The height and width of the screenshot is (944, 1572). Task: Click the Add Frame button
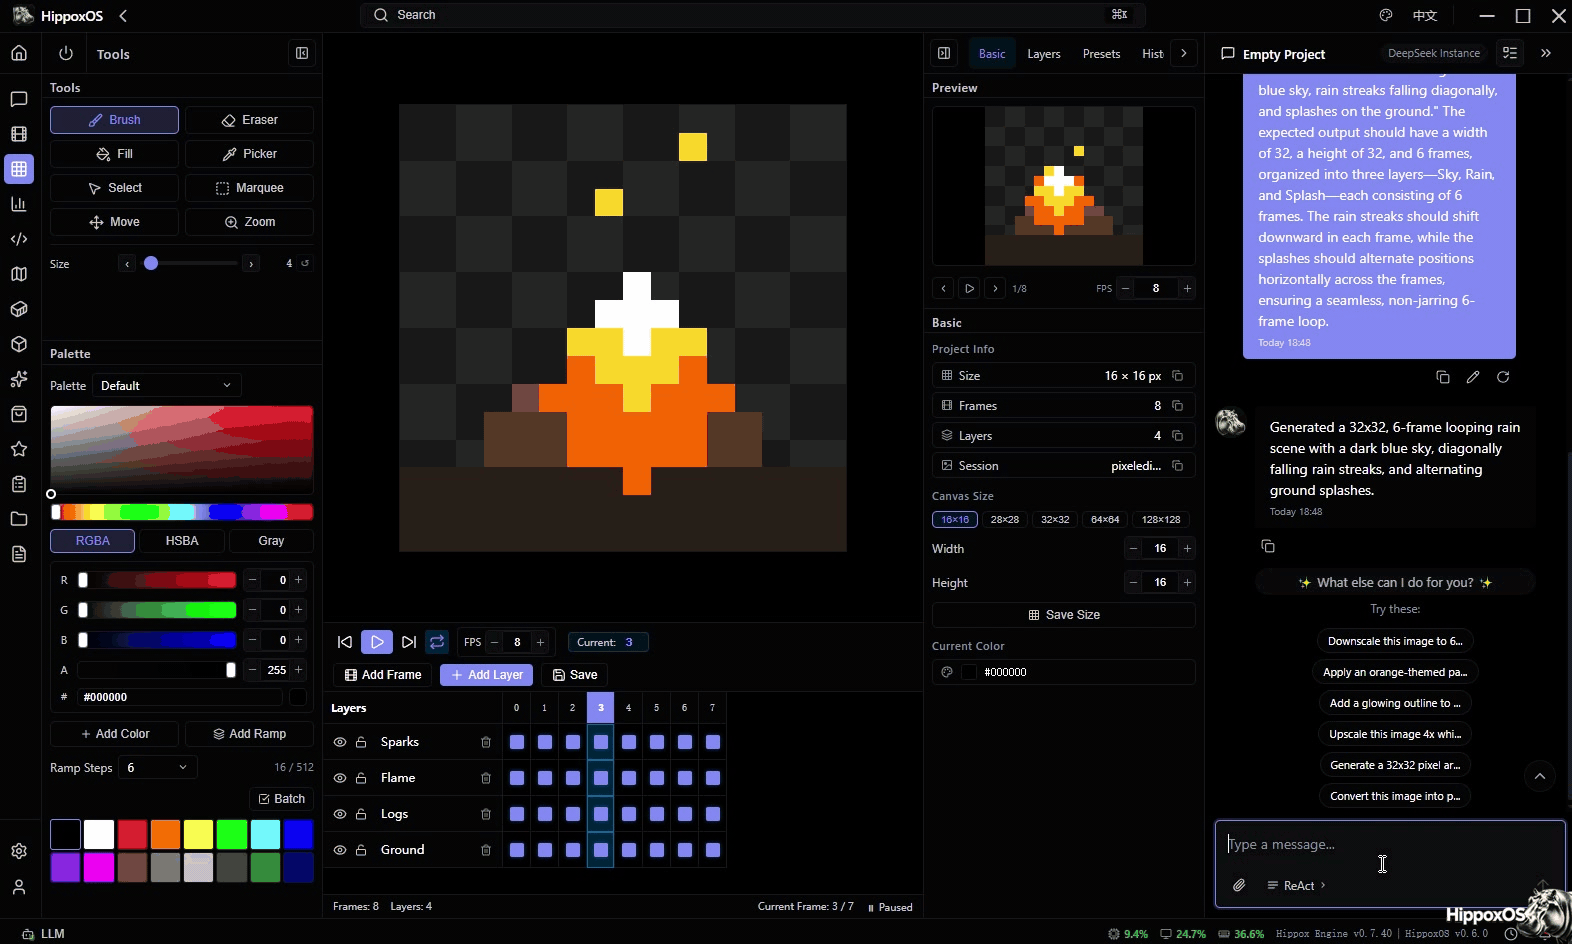click(x=383, y=675)
